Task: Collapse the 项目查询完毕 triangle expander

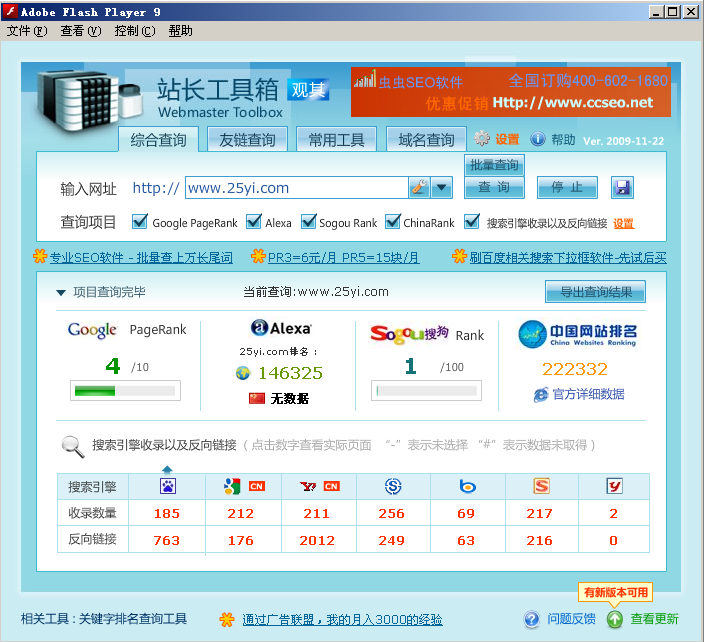Action: click(61, 293)
